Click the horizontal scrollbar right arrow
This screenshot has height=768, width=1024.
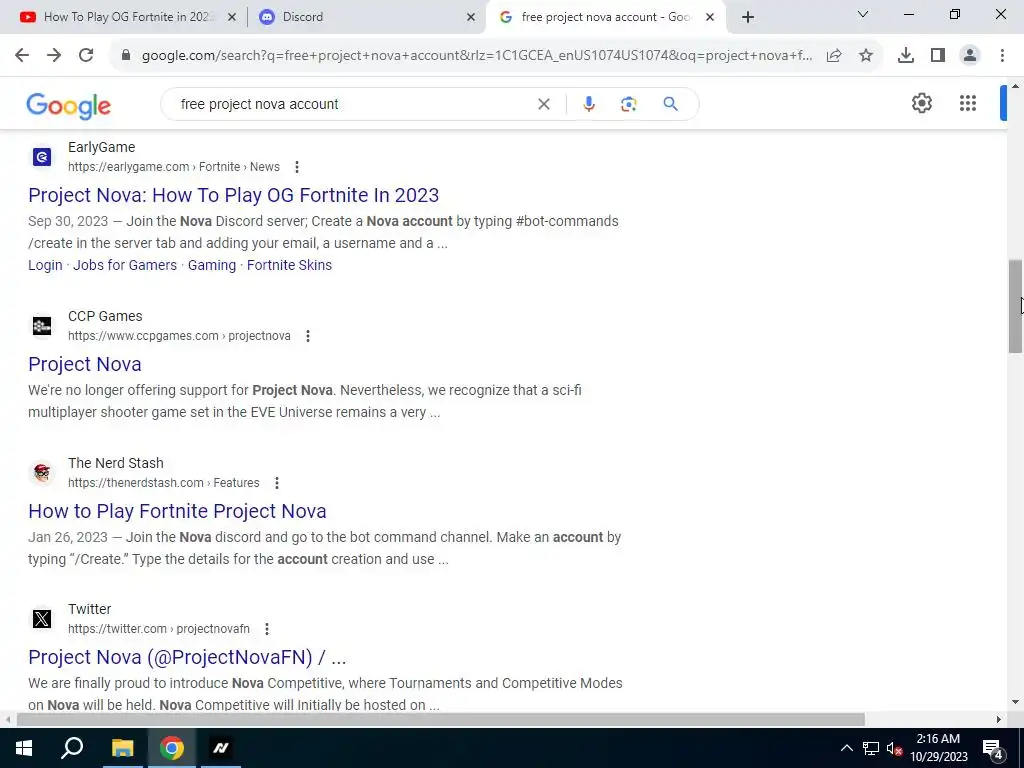pos(999,720)
